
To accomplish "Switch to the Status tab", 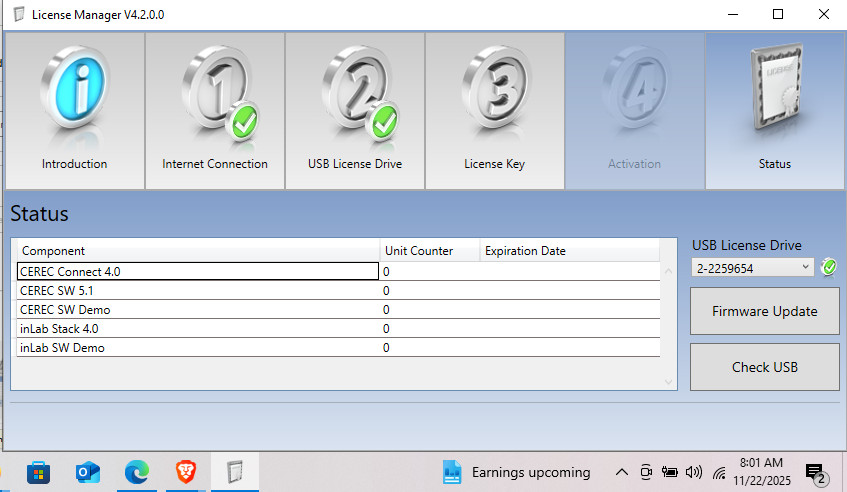I will [x=775, y=111].
